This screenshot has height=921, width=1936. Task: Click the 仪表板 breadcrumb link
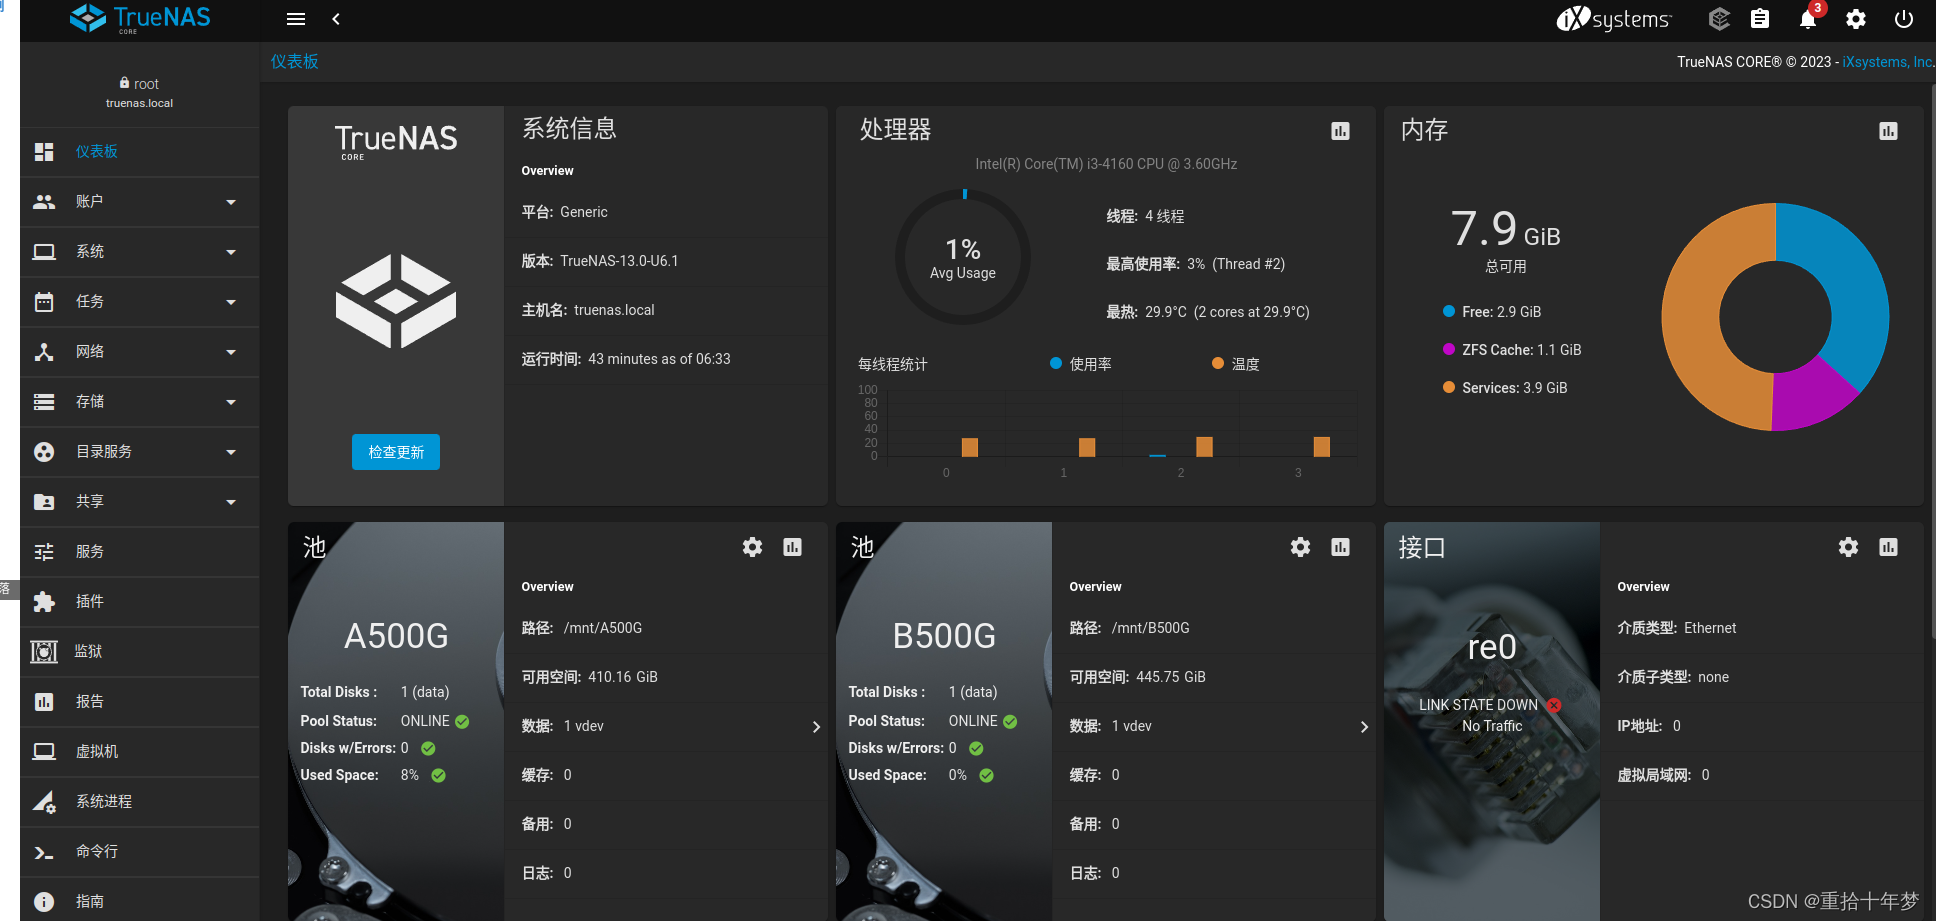coord(294,62)
